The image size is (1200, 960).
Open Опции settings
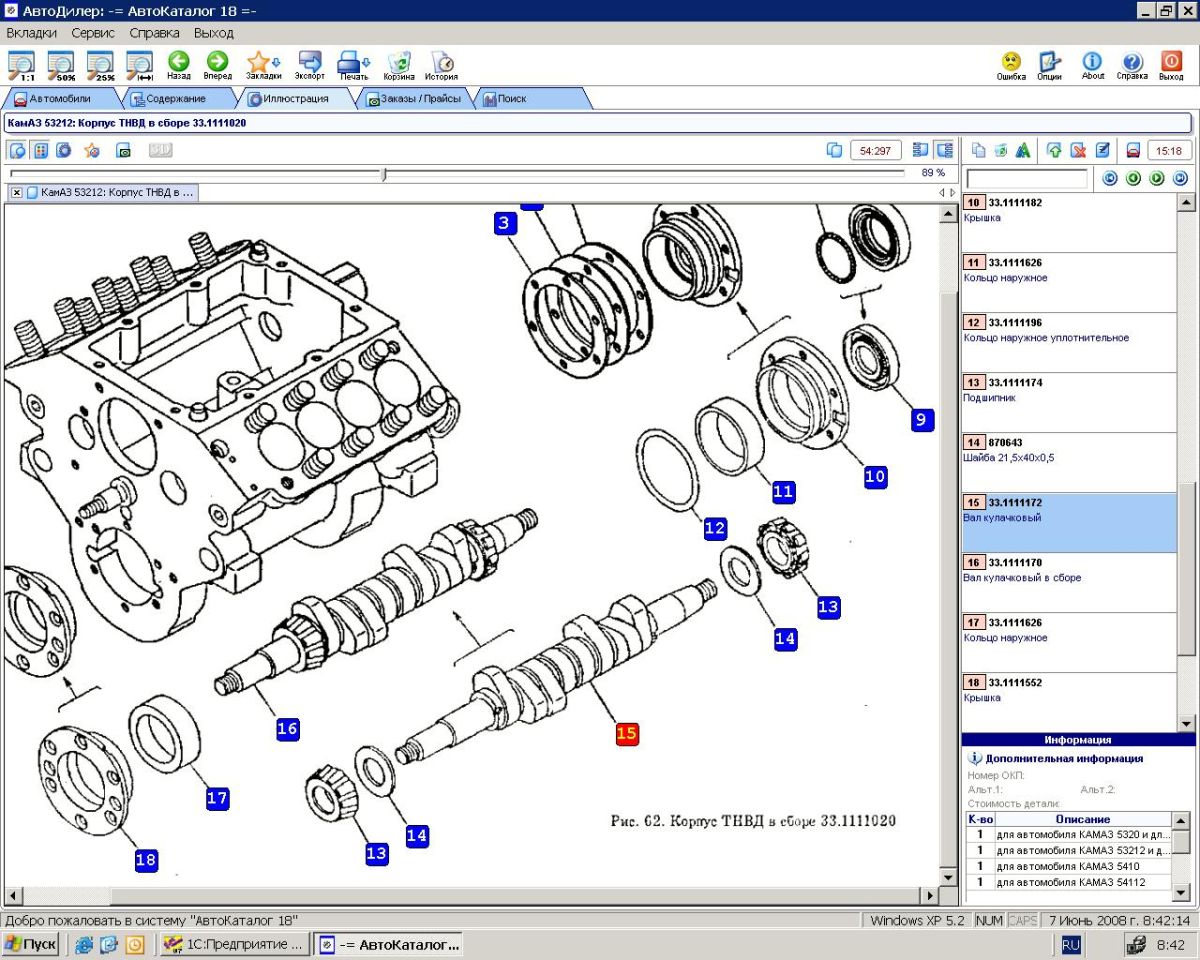point(1049,65)
